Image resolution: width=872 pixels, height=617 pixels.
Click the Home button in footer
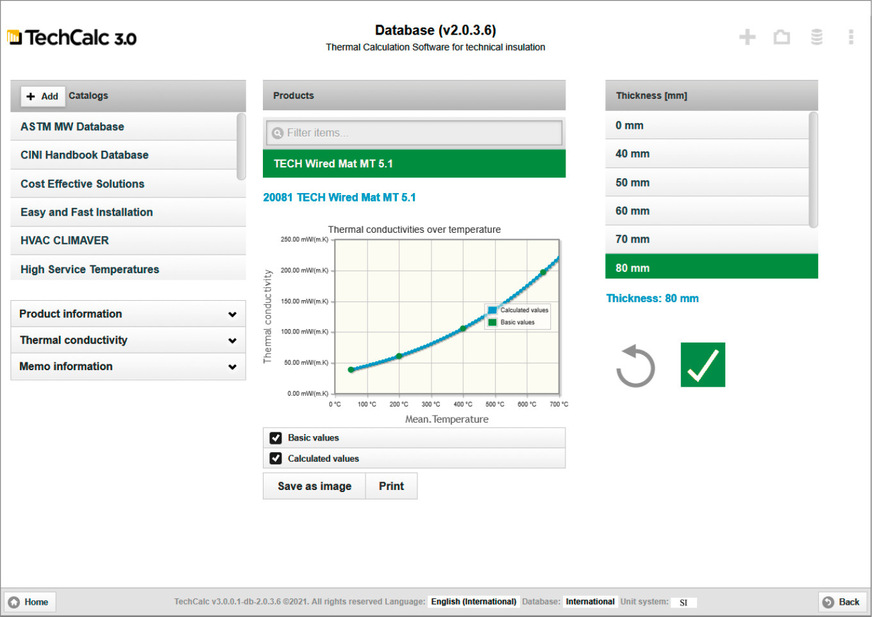point(29,601)
